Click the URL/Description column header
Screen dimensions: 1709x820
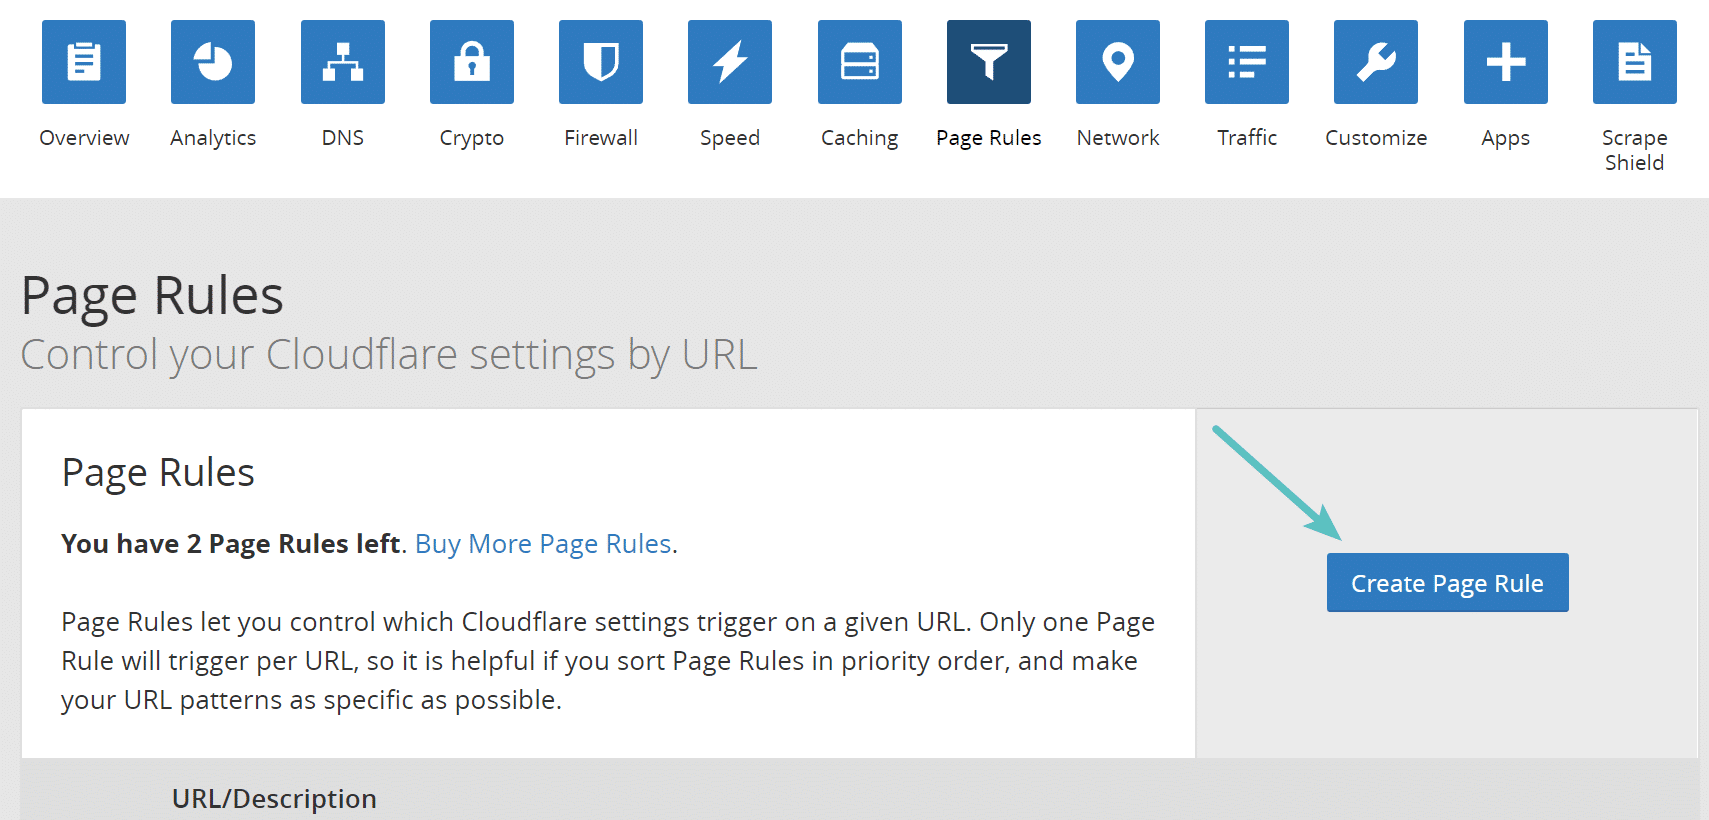coord(274,798)
